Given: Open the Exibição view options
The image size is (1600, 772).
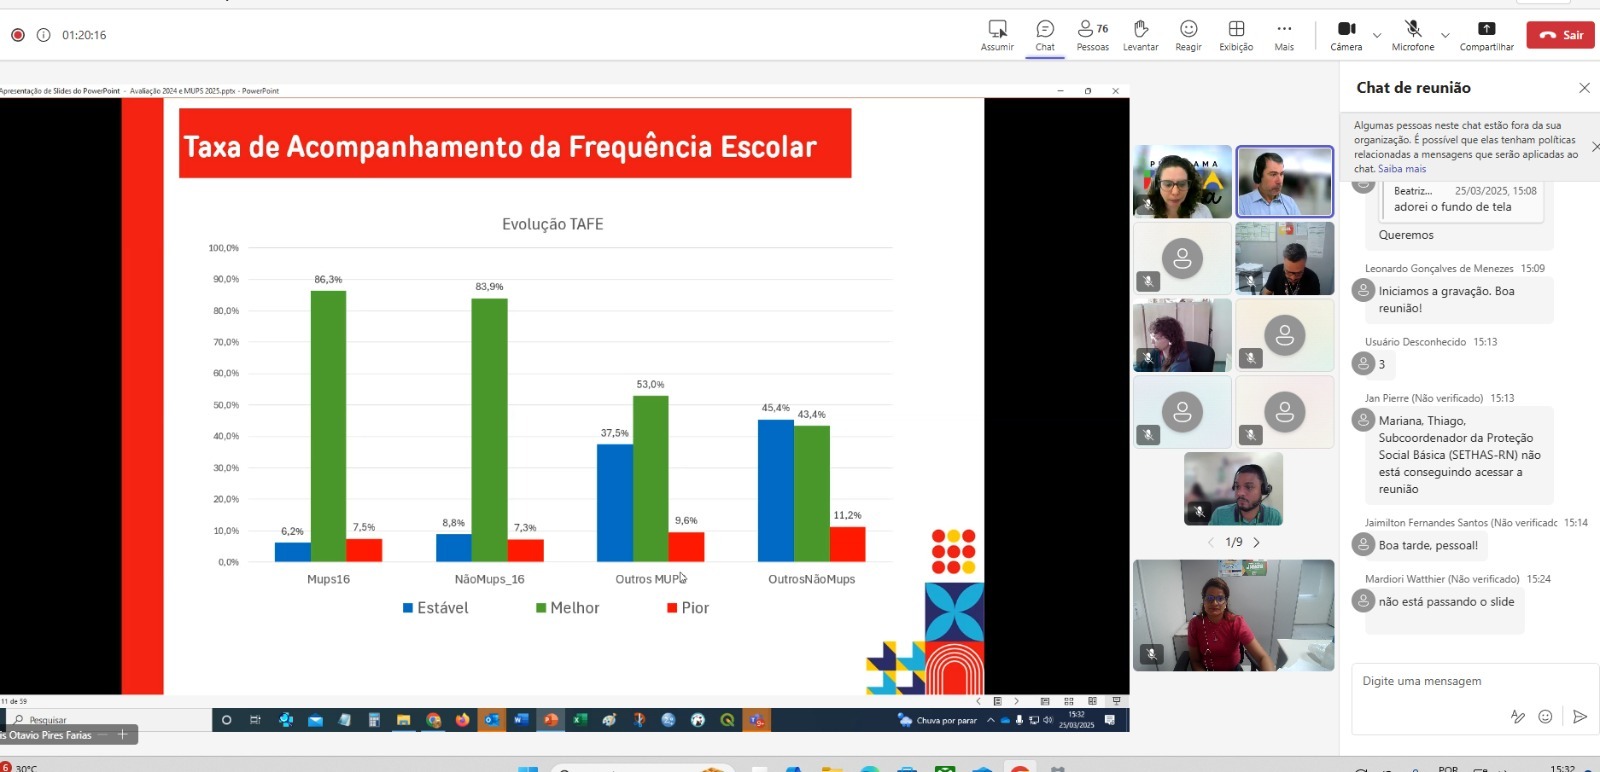Looking at the screenshot, I should [1236, 35].
